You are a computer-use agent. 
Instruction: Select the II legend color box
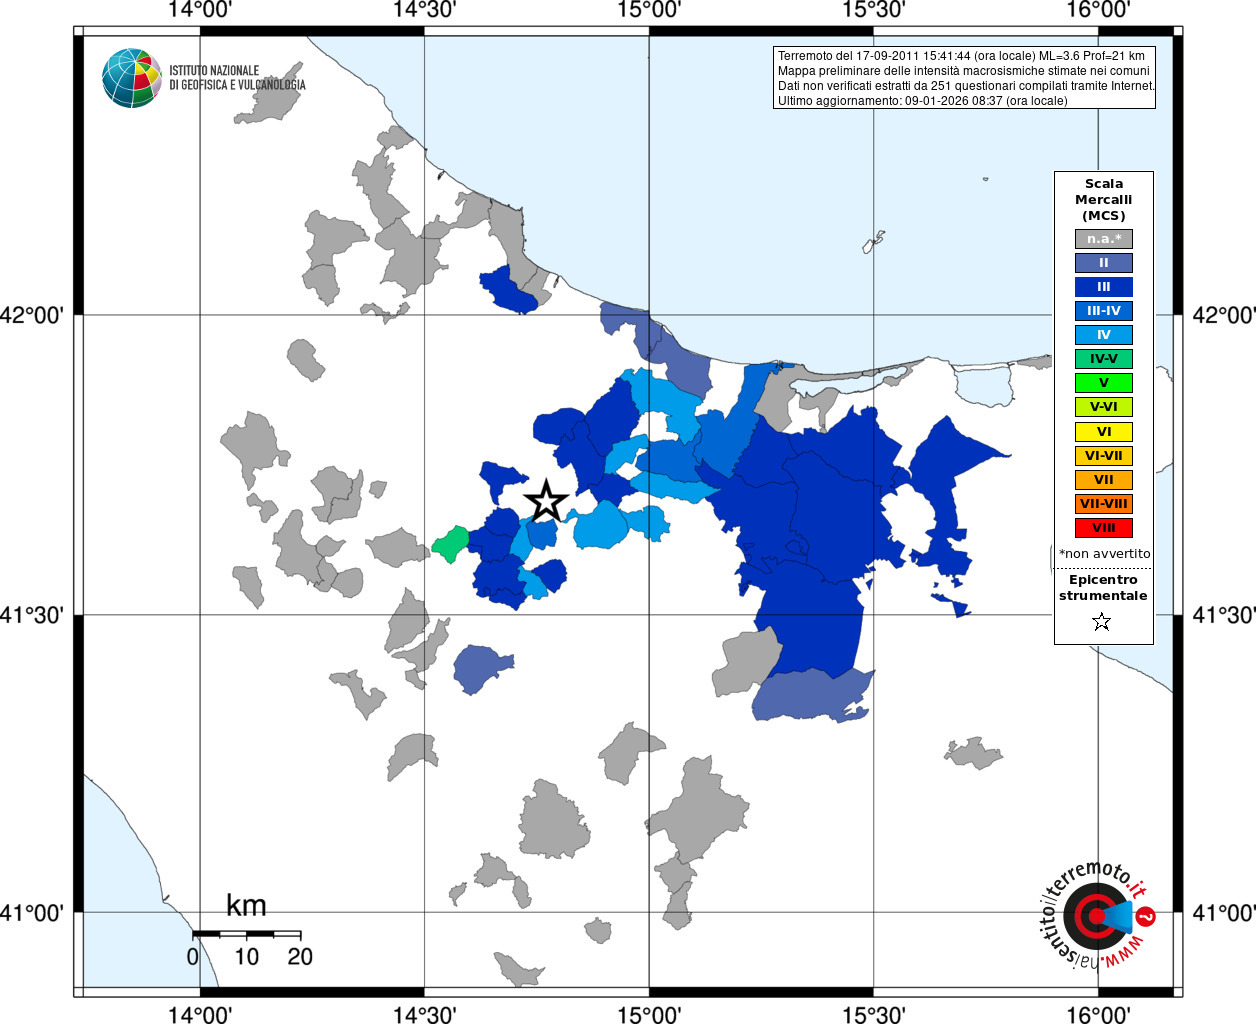click(1104, 263)
